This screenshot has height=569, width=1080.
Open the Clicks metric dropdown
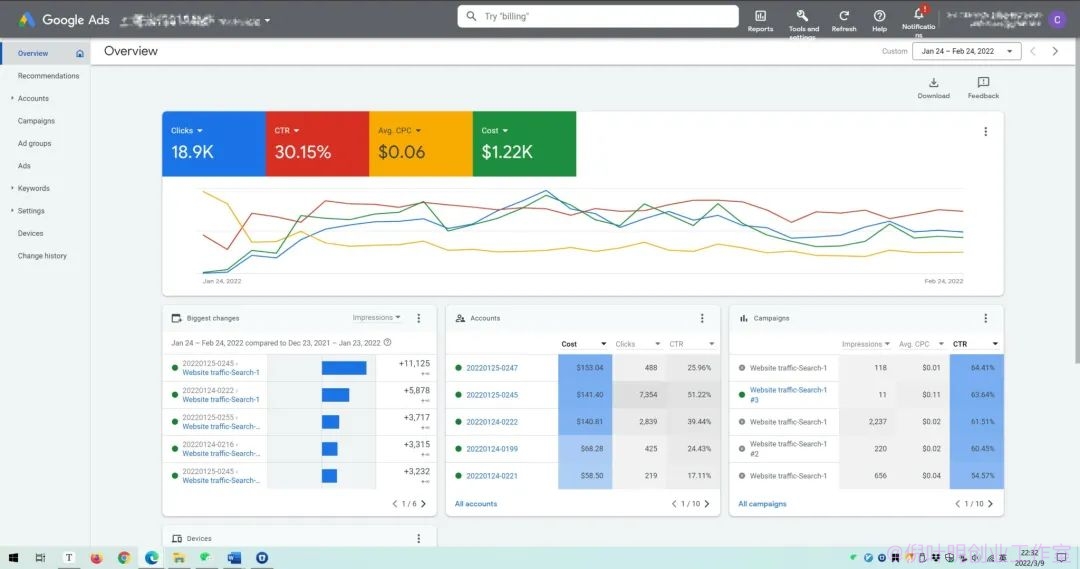point(187,130)
